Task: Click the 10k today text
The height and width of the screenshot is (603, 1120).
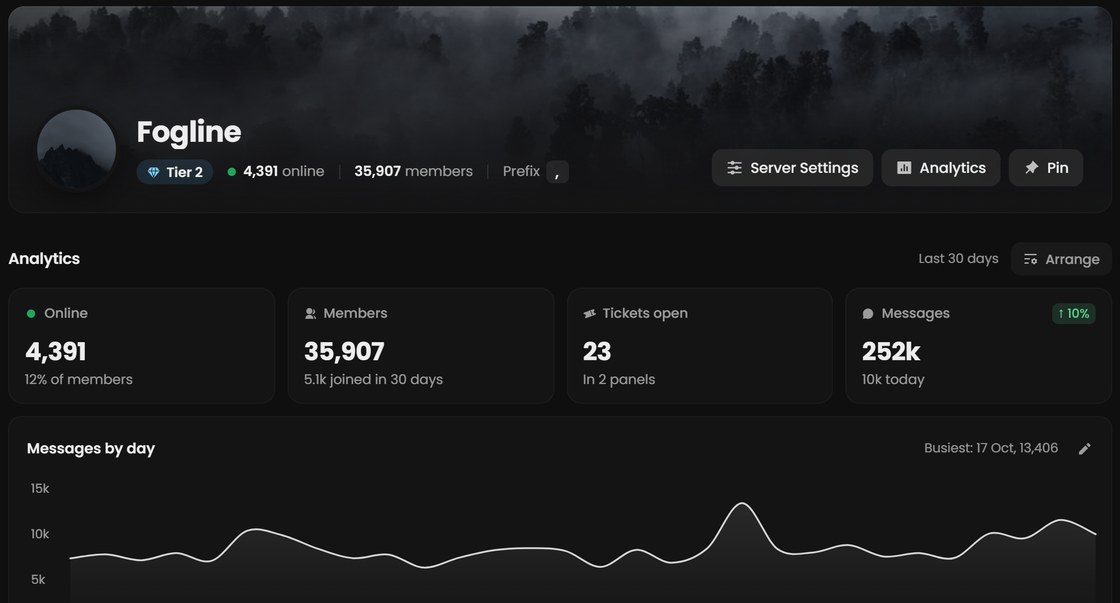Action: 893,379
